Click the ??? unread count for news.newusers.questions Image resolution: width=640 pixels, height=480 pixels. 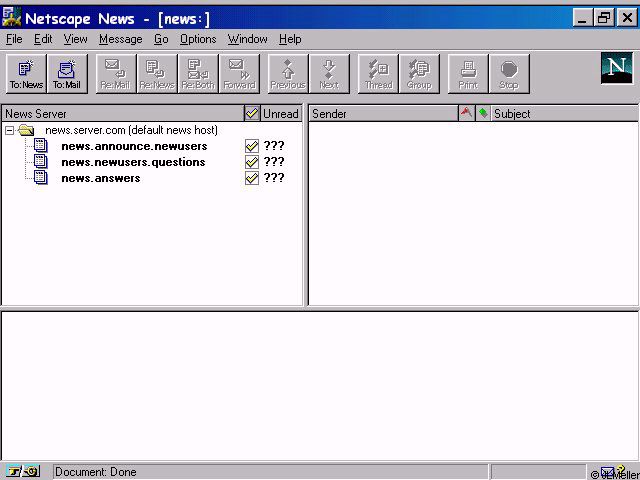point(273,162)
